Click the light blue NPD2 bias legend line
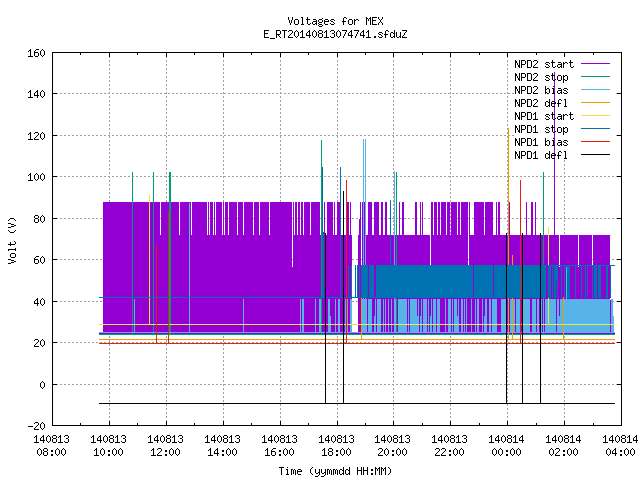Screen dimensions: 640x480 pos(596,90)
